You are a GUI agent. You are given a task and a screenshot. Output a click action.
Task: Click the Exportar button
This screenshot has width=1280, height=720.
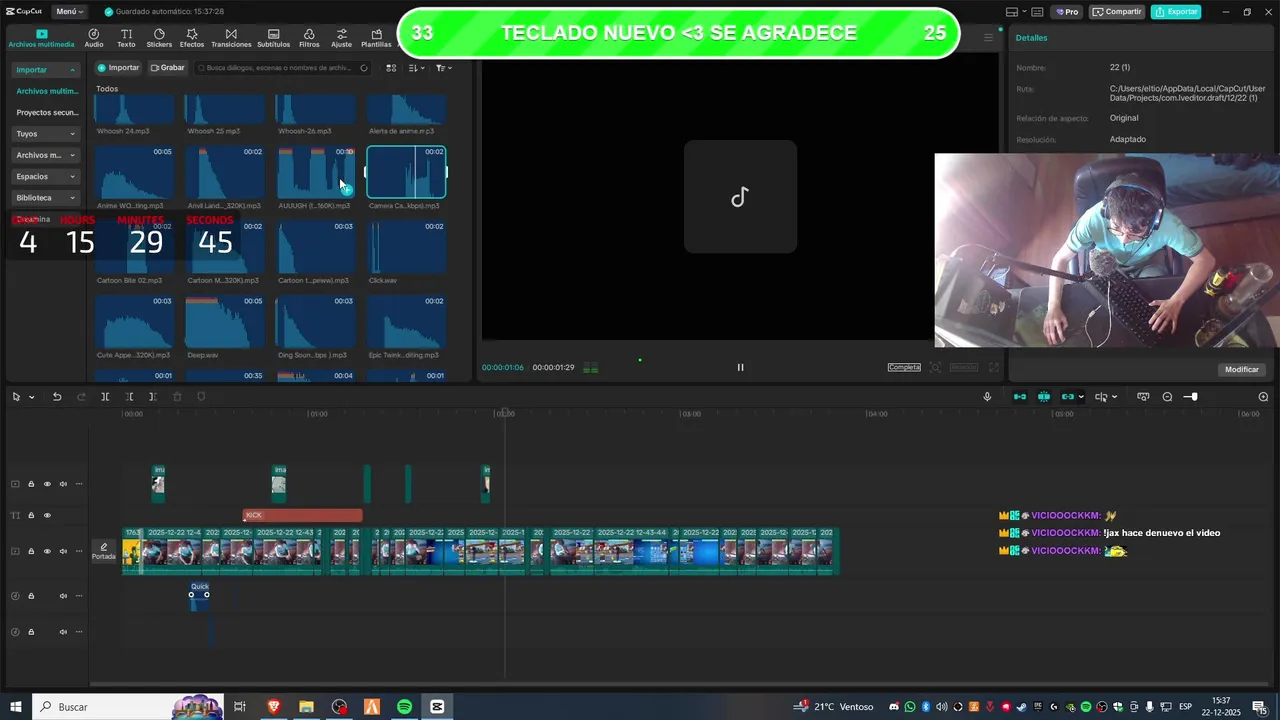pyautogui.click(x=1176, y=12)
